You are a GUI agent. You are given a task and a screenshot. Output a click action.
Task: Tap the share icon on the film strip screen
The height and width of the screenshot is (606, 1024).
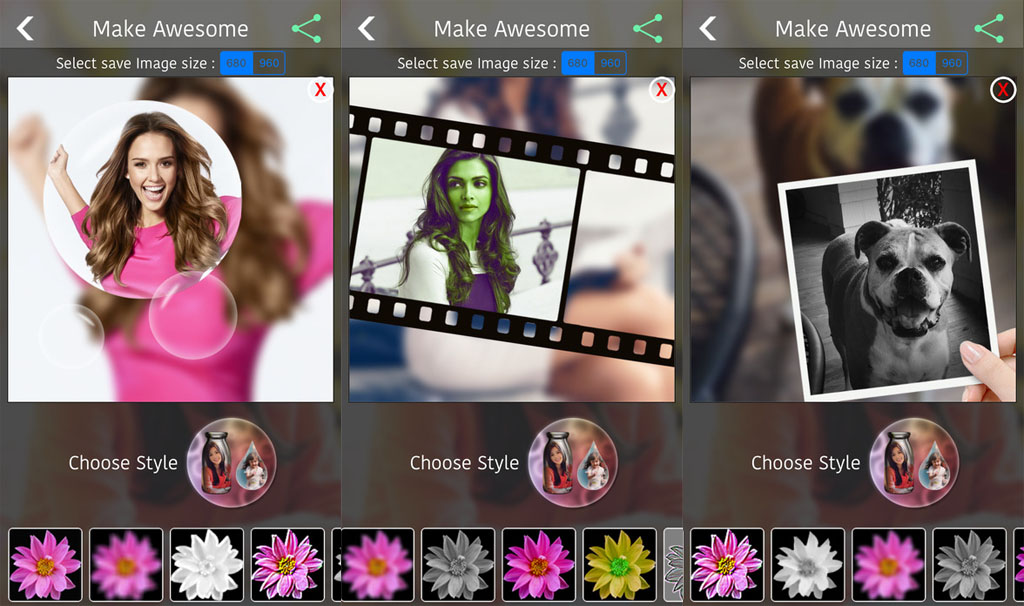(x=648, y=29)
